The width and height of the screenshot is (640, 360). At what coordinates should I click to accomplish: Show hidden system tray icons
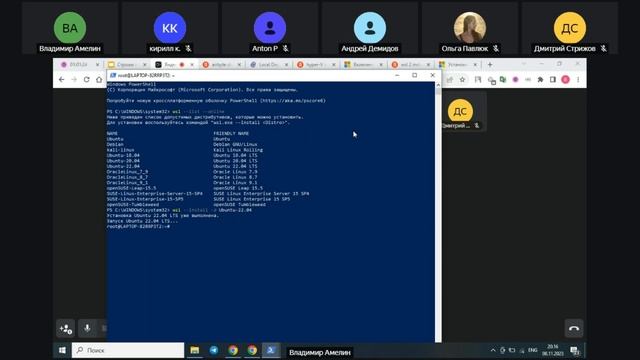click(x=493, y=350)
